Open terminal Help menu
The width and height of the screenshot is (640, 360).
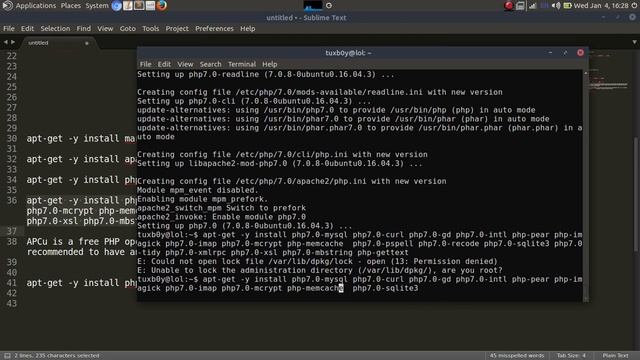tap(269, 64)
